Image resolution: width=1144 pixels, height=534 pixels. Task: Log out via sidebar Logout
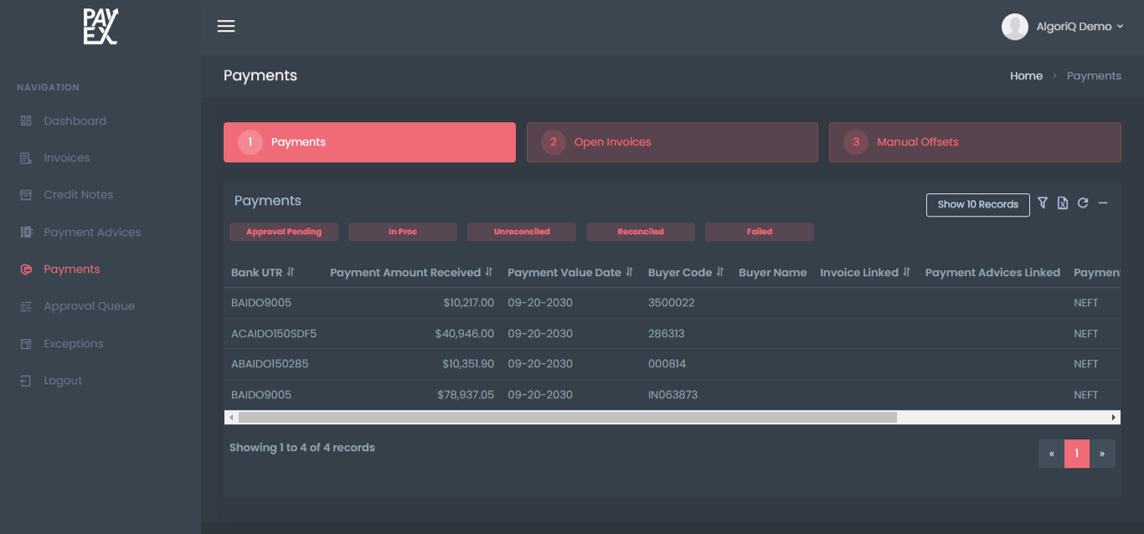click(63, 381)
